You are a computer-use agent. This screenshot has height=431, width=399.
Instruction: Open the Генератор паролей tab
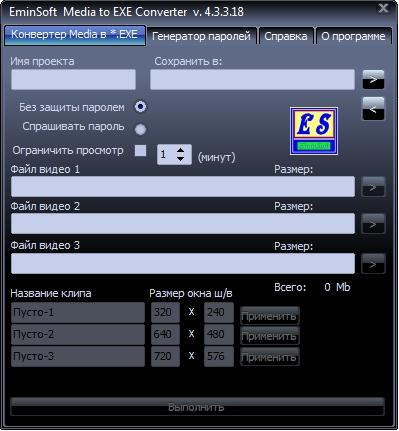coord(202,36)
